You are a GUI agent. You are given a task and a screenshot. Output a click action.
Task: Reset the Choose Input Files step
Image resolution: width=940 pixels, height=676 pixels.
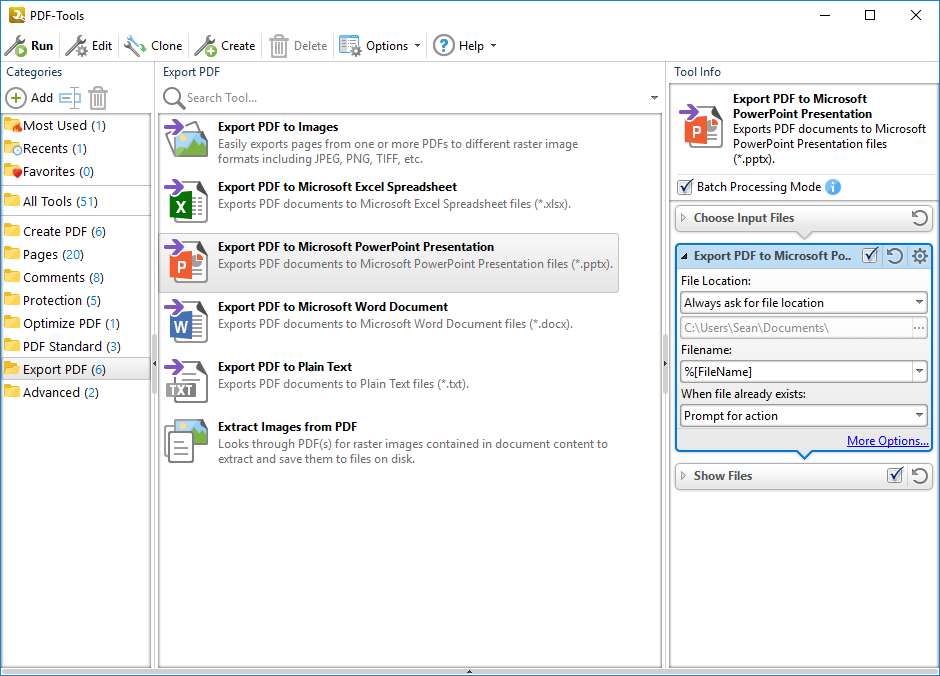[x=920, y=218]
